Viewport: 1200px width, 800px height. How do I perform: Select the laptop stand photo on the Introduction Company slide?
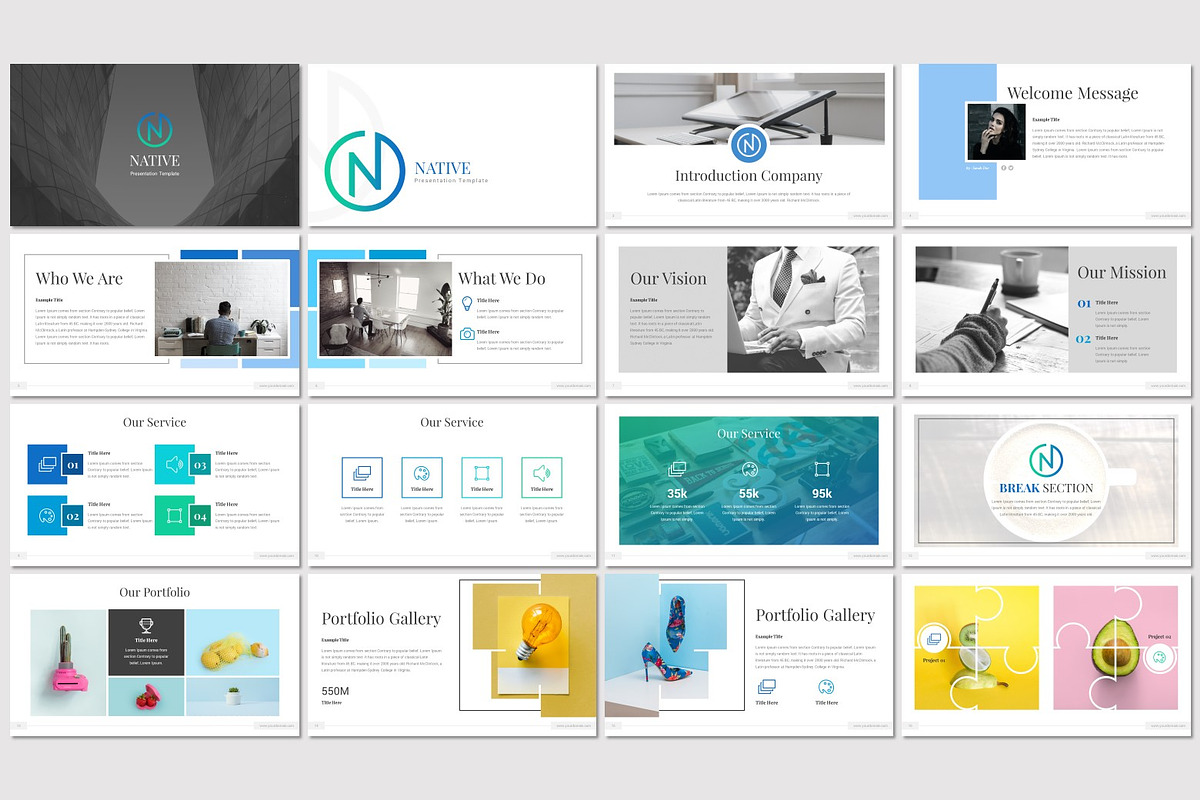749,108
